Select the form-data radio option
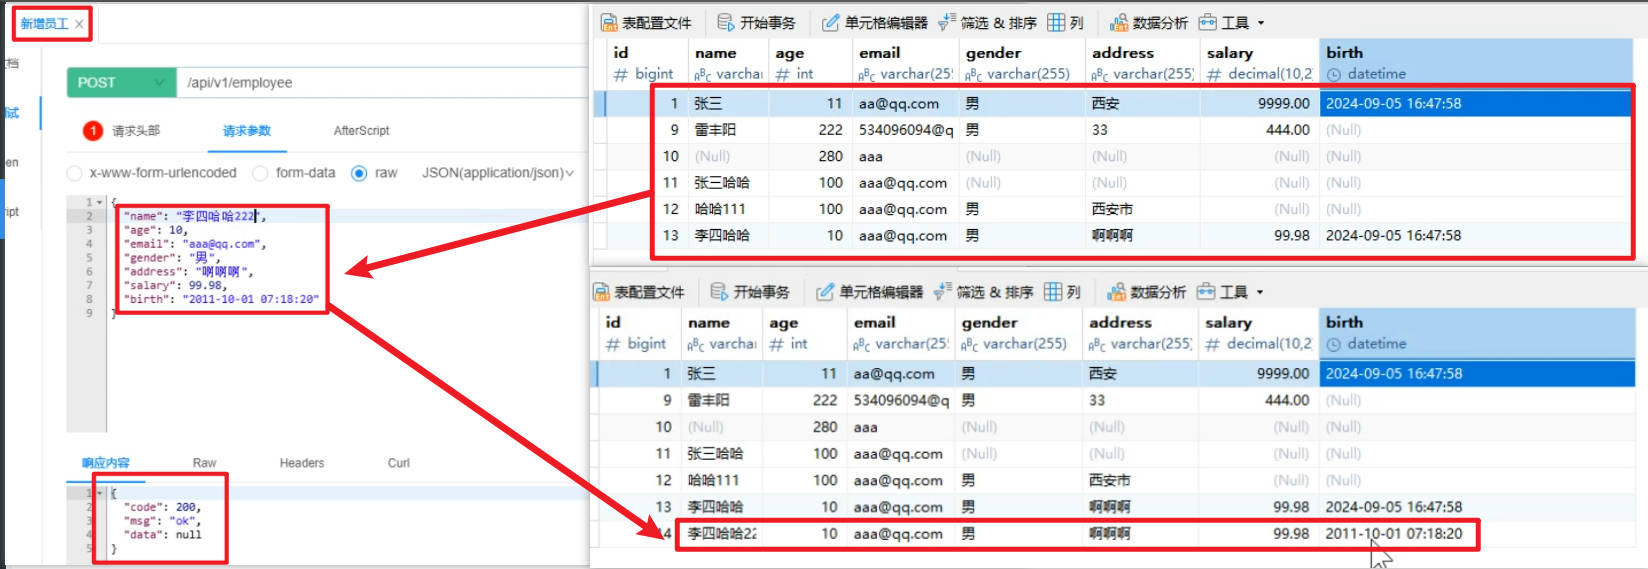Viewport: 1648px width, 569px height. pyautogui.click(x=260, y=173)
